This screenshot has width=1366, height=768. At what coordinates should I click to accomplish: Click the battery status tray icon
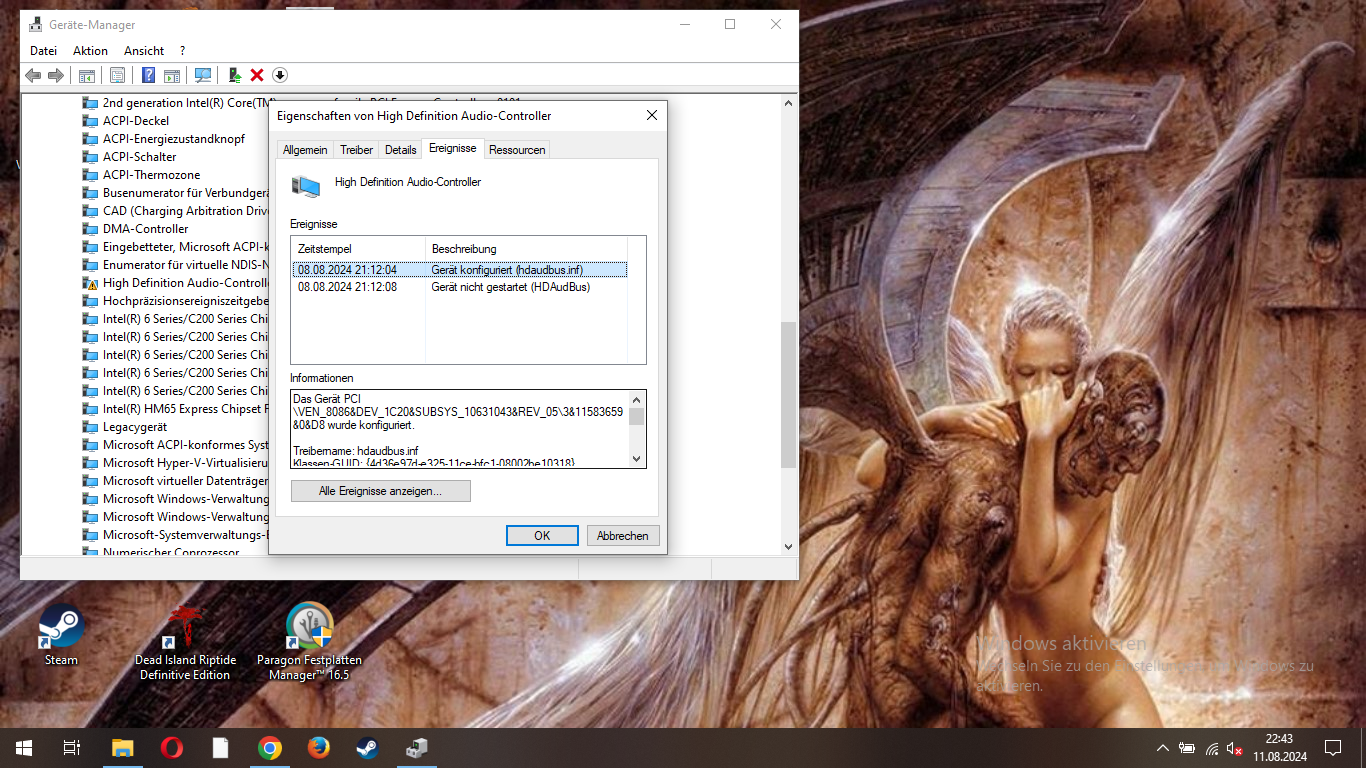click(1187, 748)
